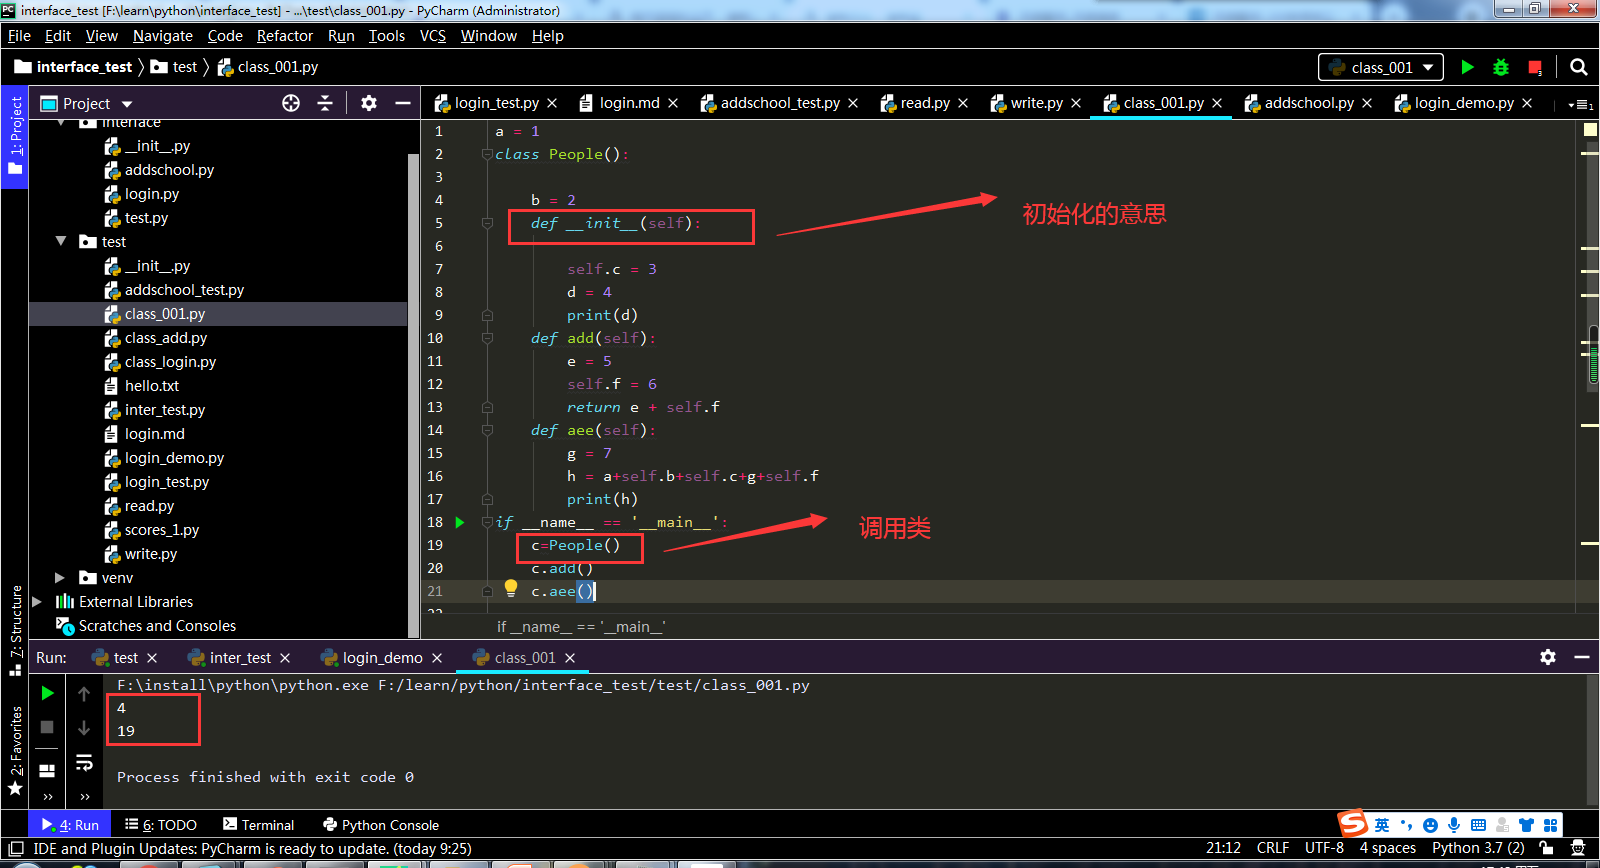Viewport: 1600px width, 868px height.
Task: Toggle soft-wrap in the Run console
Action: pyautogui.click(x=84, y=762)
